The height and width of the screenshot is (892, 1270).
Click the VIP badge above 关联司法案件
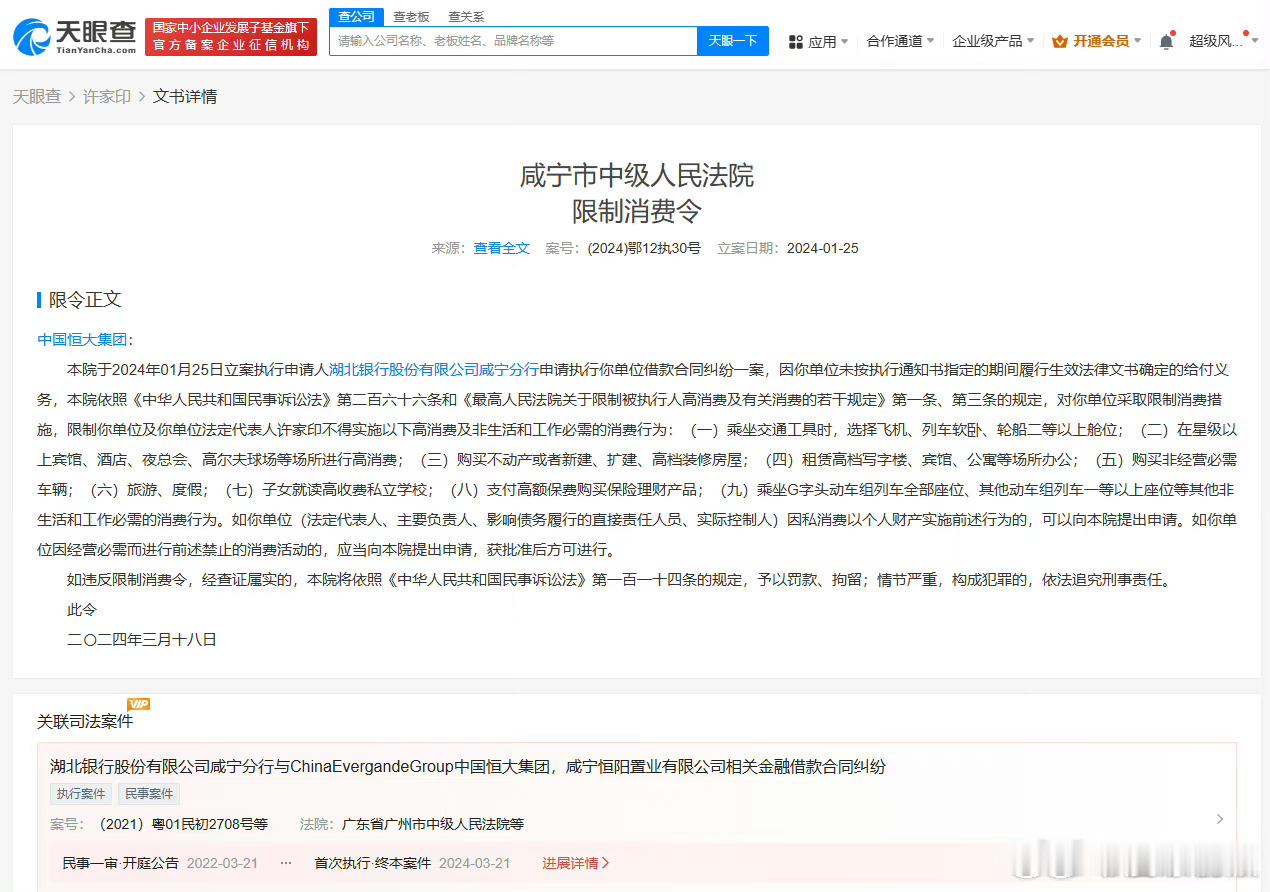pyautogui.click(x=138, y=704)
